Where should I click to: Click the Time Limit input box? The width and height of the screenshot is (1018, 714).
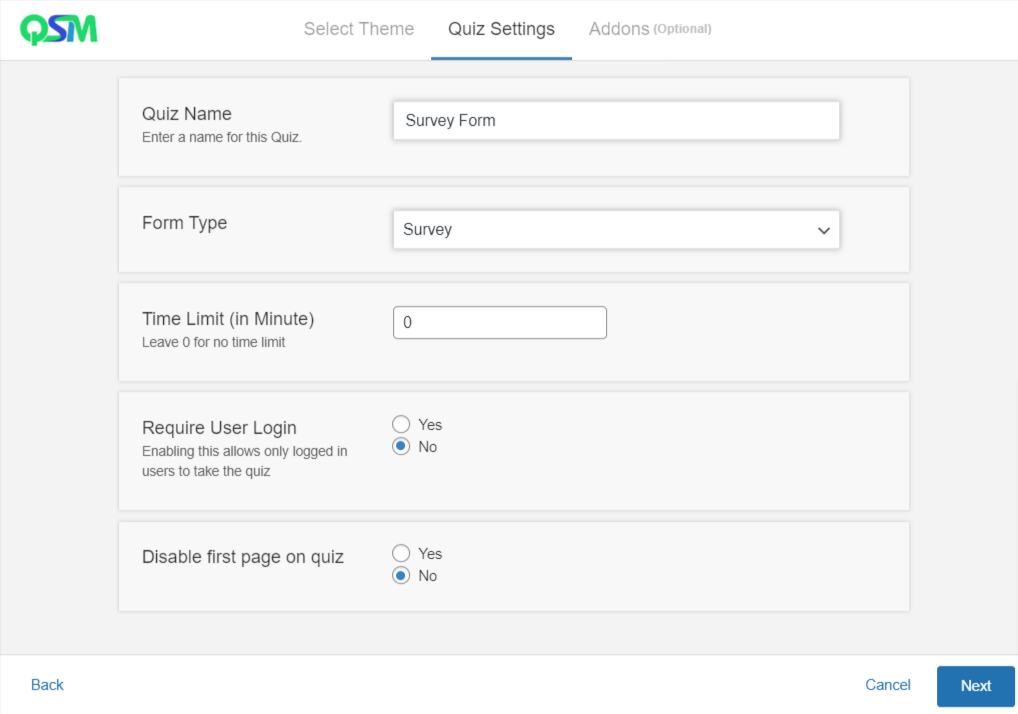pos(499,322)
